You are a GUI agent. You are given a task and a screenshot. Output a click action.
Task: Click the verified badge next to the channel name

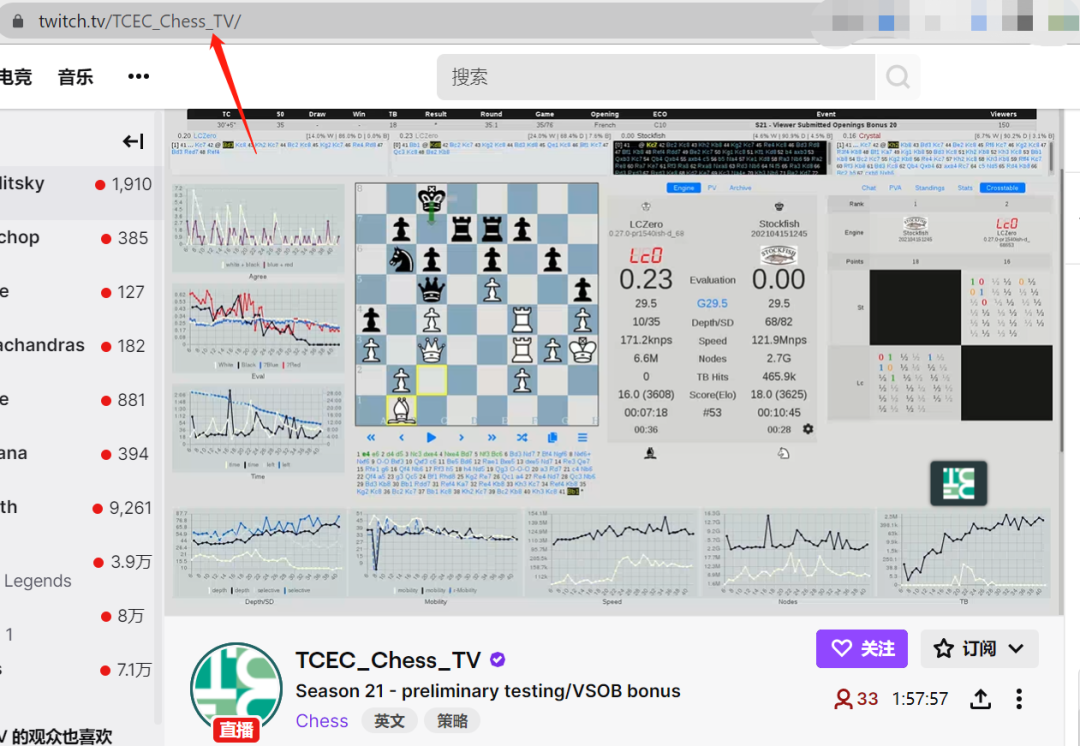pyautogui.click(x=497, y=660)
